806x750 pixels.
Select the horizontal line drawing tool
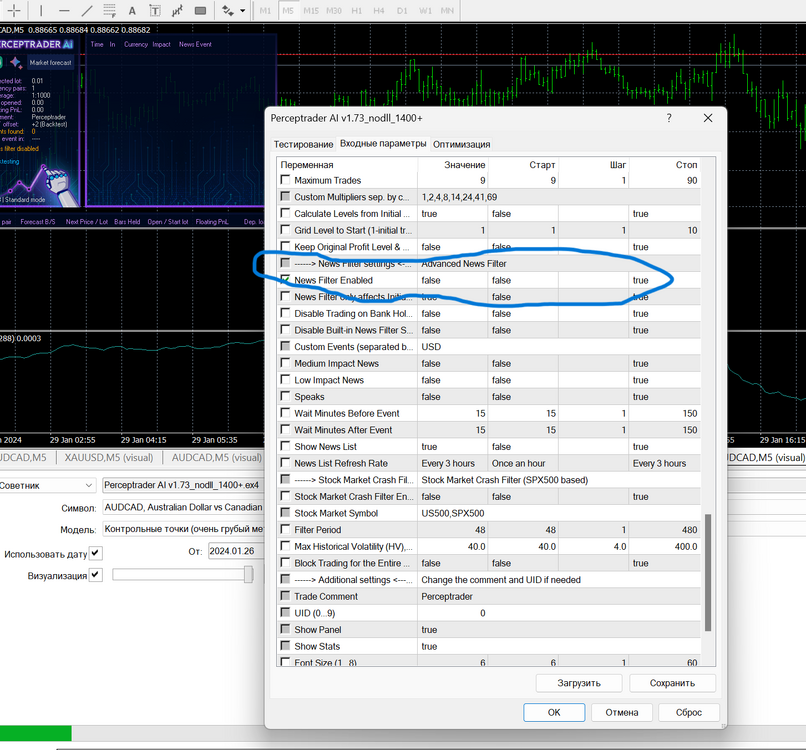[x=64, y=10]
